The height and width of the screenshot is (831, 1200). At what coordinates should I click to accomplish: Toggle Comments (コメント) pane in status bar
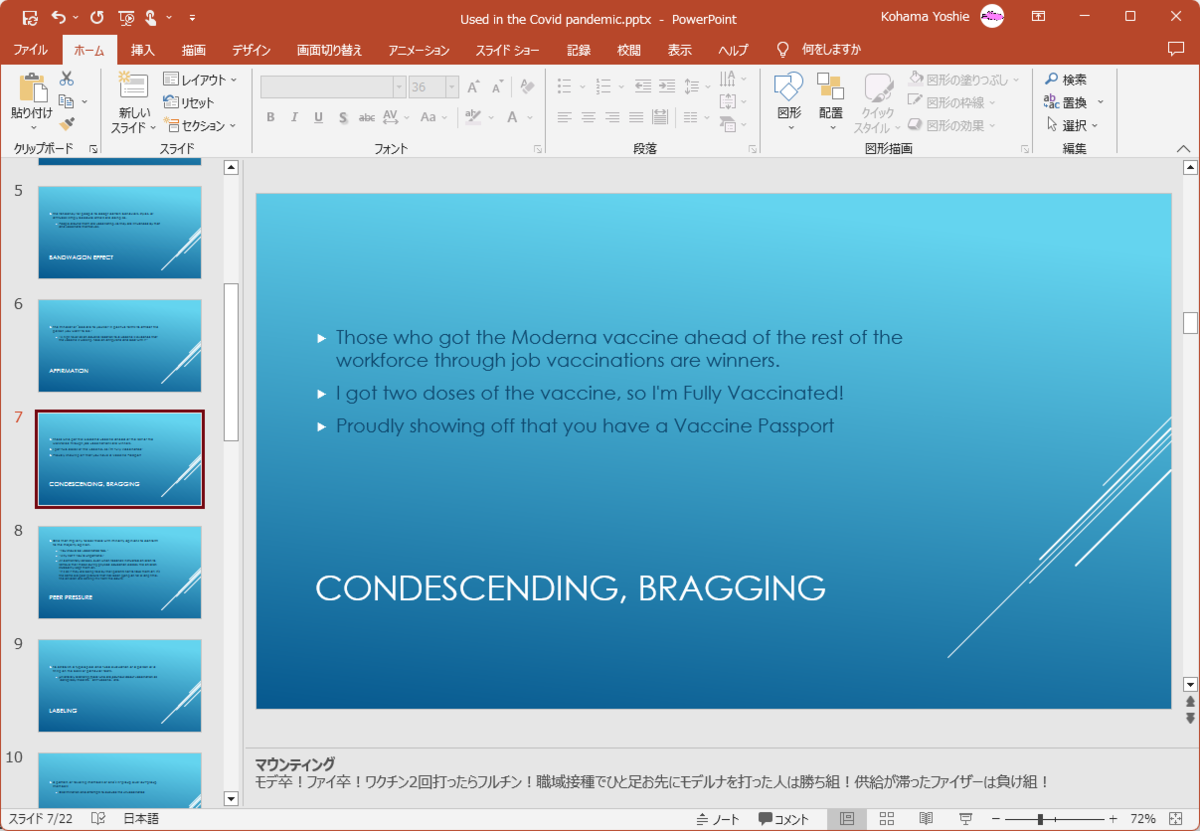(783, 819)
